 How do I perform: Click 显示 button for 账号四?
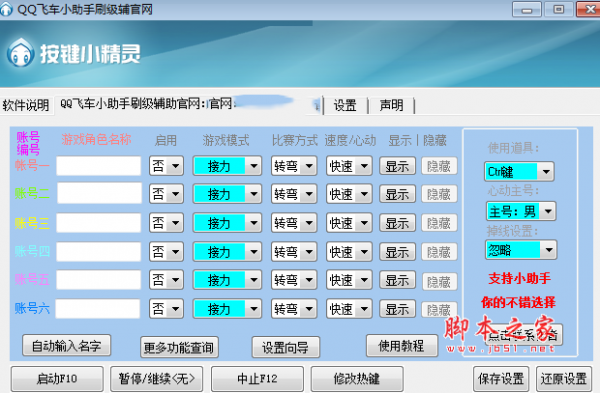[397, 252]
